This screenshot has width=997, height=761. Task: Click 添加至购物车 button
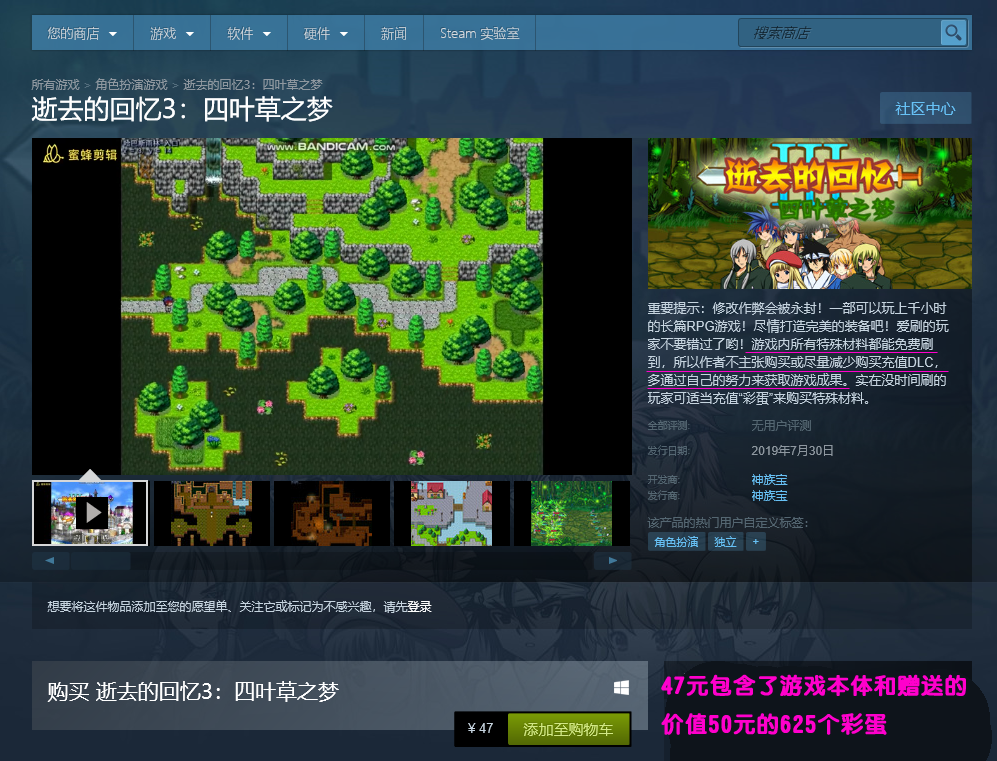(x=568, y=729)
